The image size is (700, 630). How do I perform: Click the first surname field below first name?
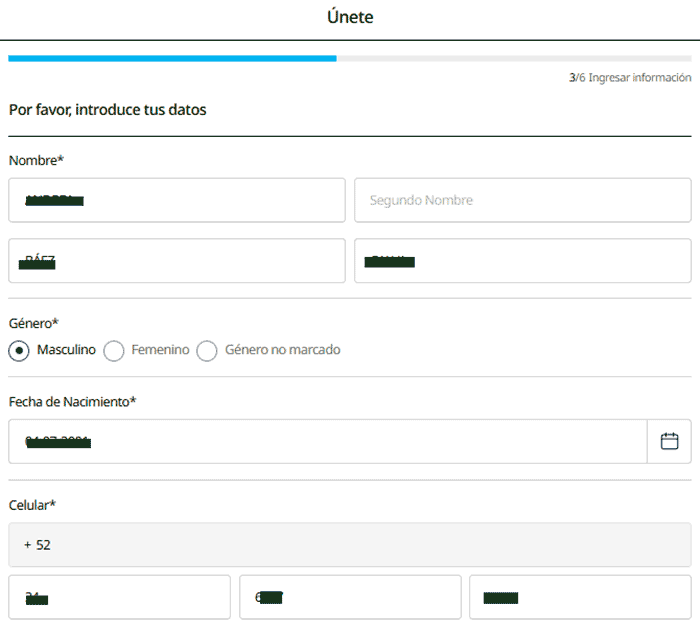pyautogui.click(x=177, y=261)
